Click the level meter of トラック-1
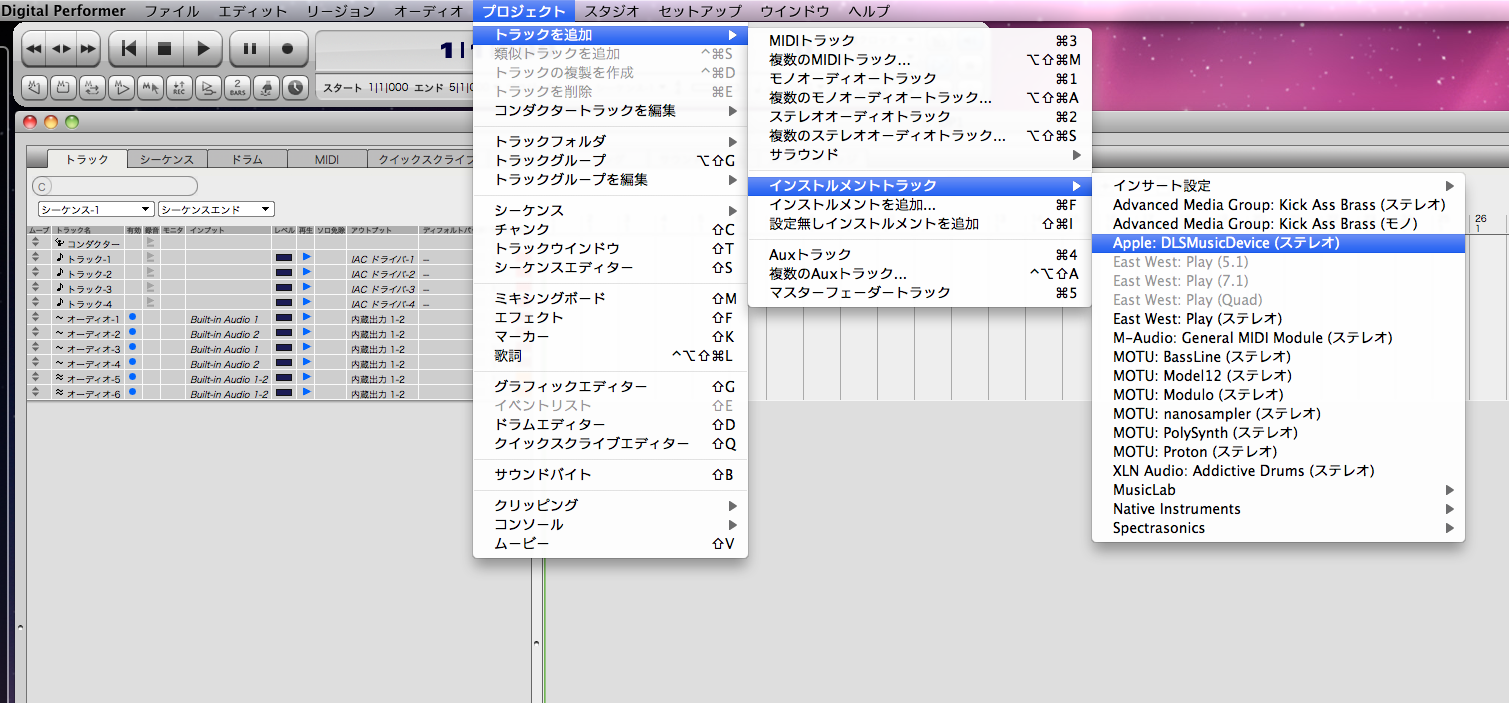The width and height of the screenshot is (1509, 703). [x=284, y=258]
